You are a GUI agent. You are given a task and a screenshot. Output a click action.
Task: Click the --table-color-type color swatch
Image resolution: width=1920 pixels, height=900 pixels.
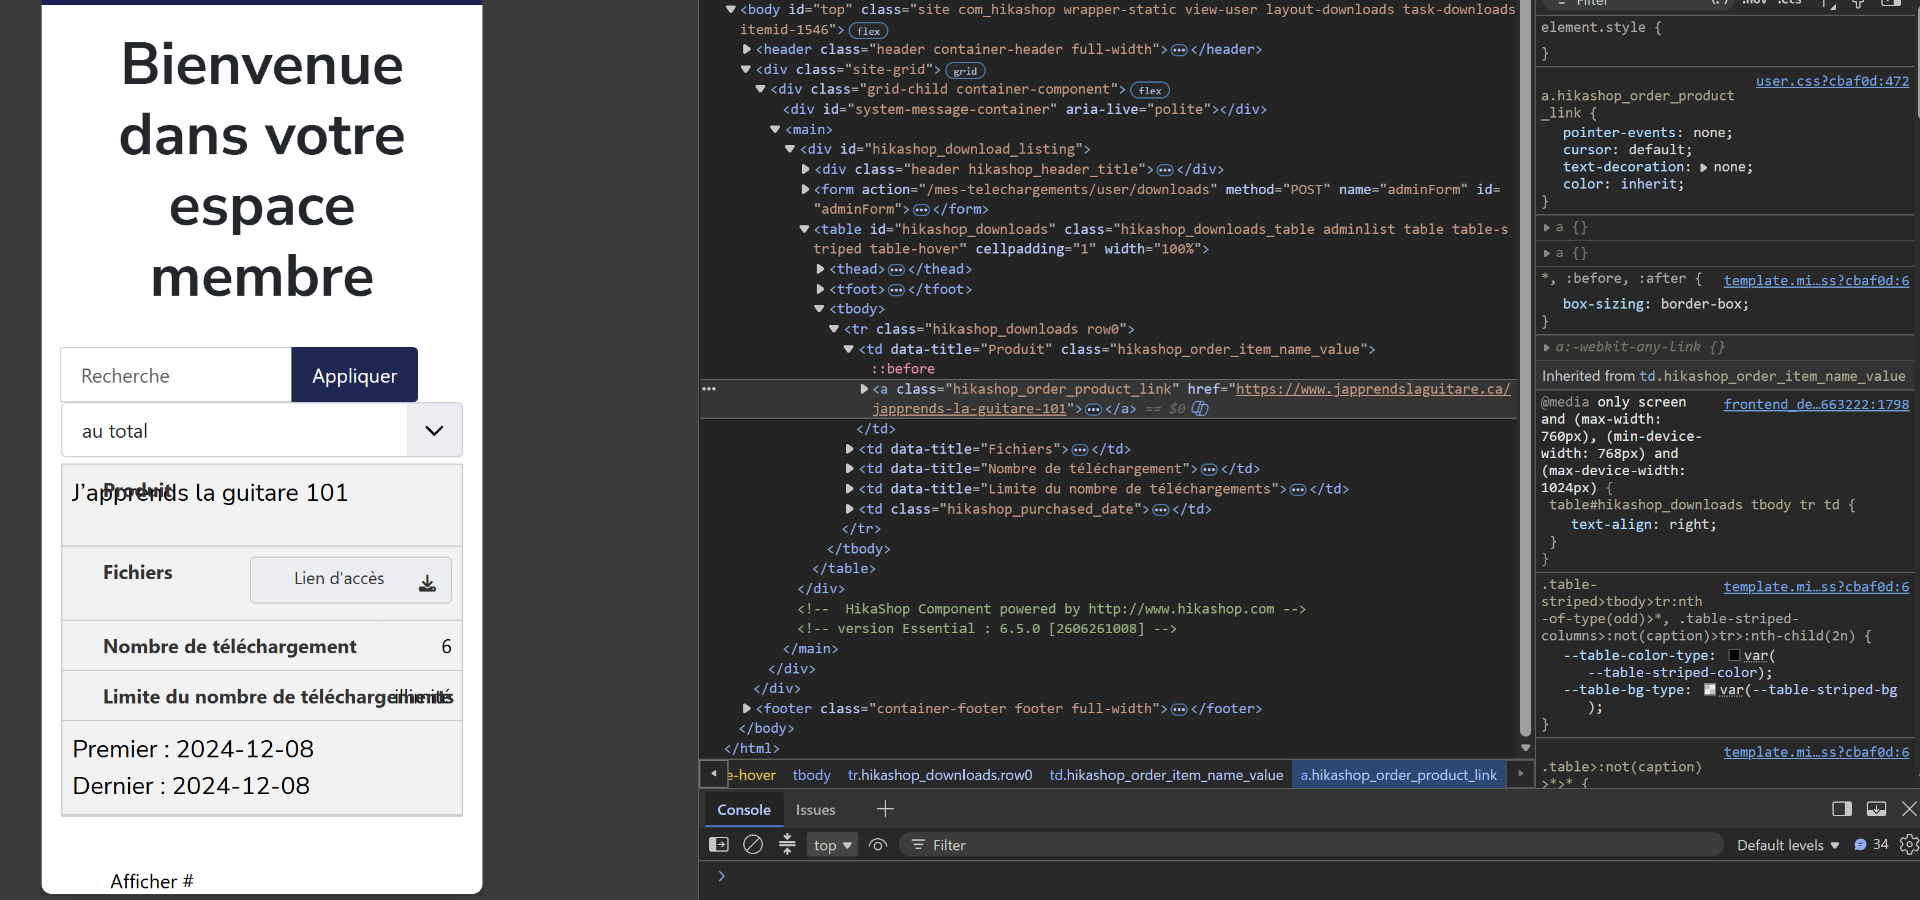click(1734, 656)
